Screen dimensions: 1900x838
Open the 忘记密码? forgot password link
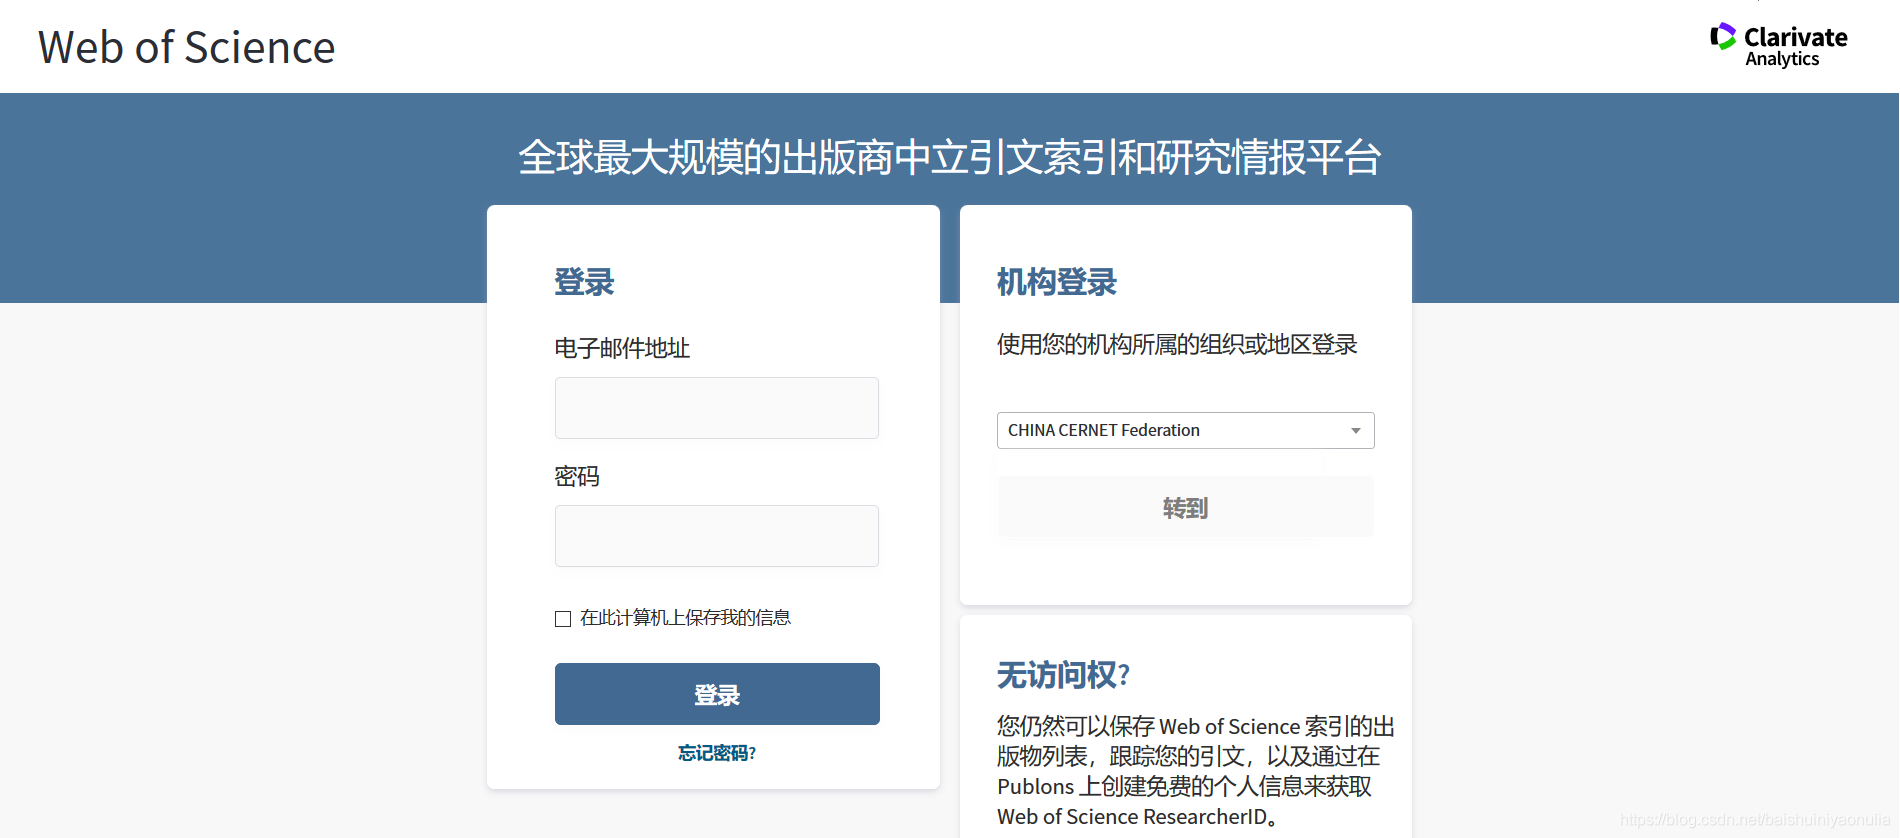(x=717, y=753)
